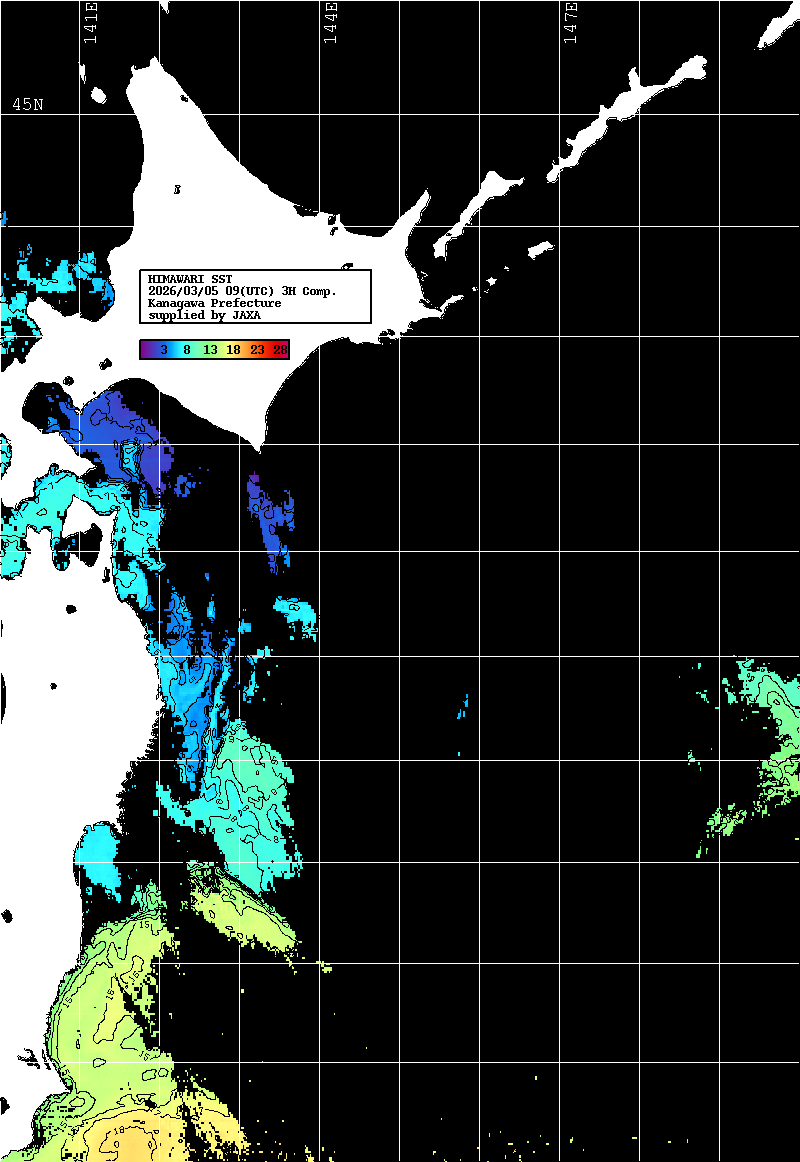Click the 147E longitude label
This screenshot has width=800, height=1162.
[x=571, y=23]
